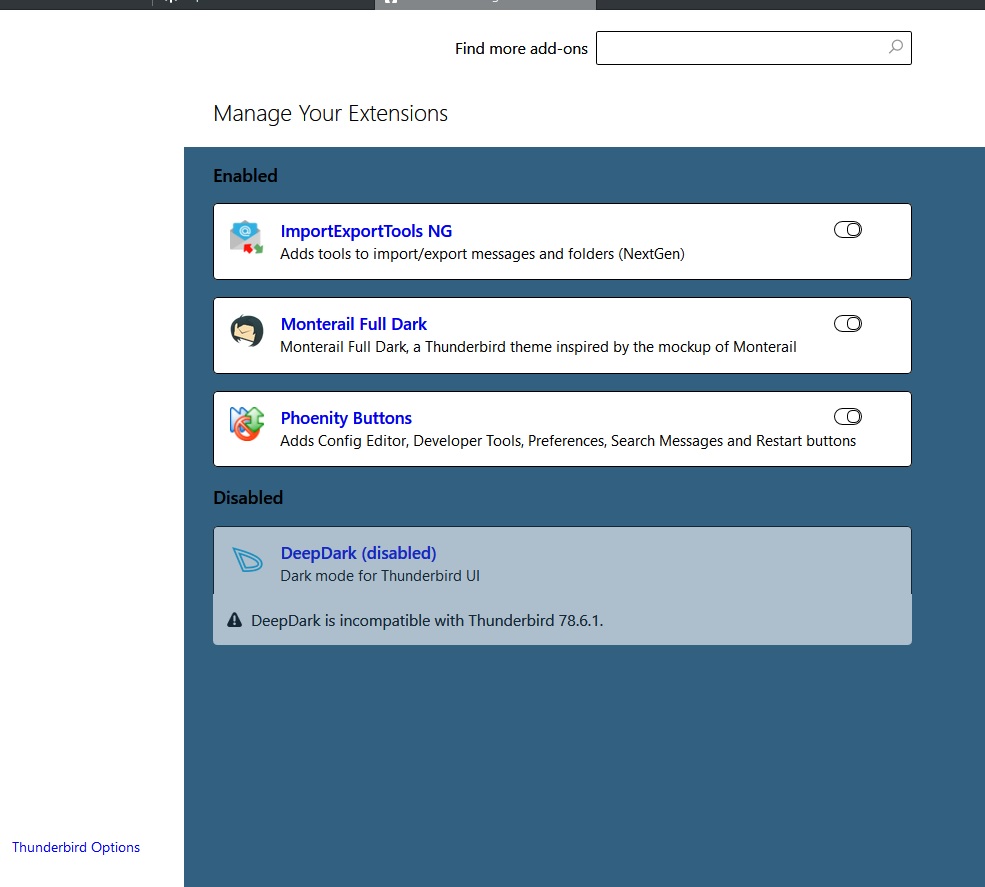Click the ImportExportTools NG extension icon
Viewport: 985px width, 887px height.
(246, 237)
